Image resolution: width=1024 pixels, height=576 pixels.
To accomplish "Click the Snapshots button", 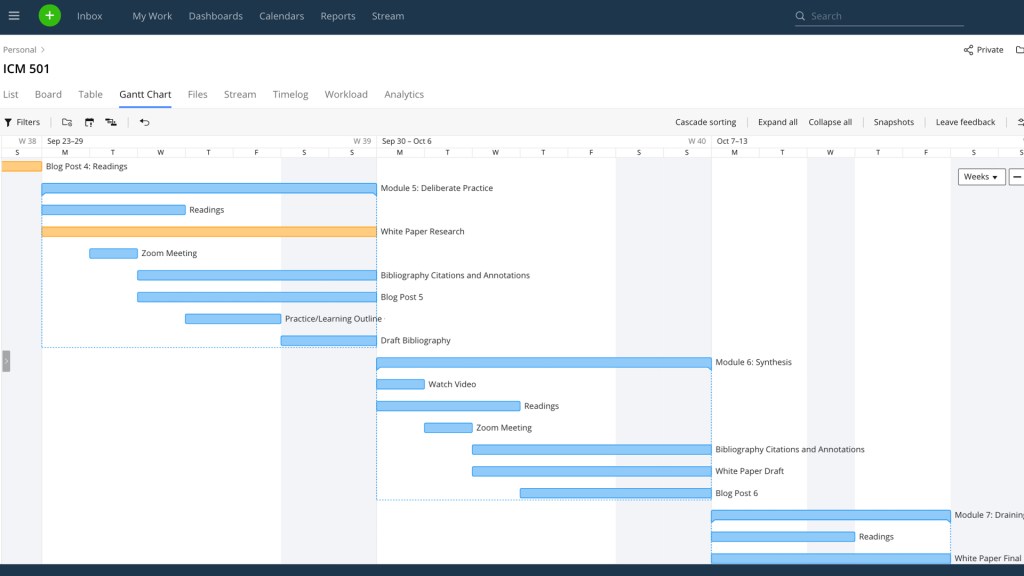I will (x=893, y=122).
